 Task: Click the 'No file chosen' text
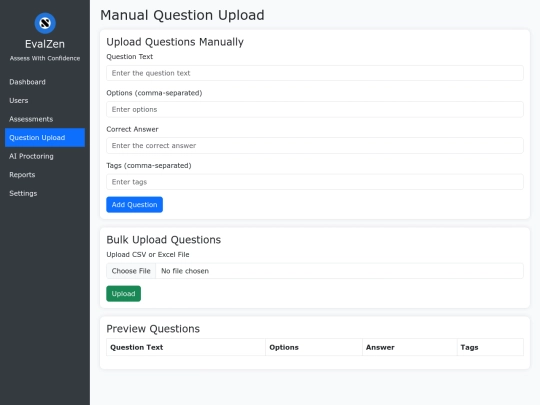[185, 271]
